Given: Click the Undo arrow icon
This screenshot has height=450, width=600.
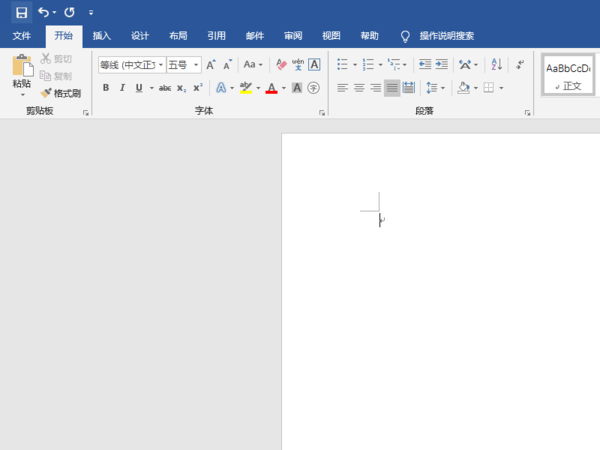Looking at the screenshot, I should (43, 12).
